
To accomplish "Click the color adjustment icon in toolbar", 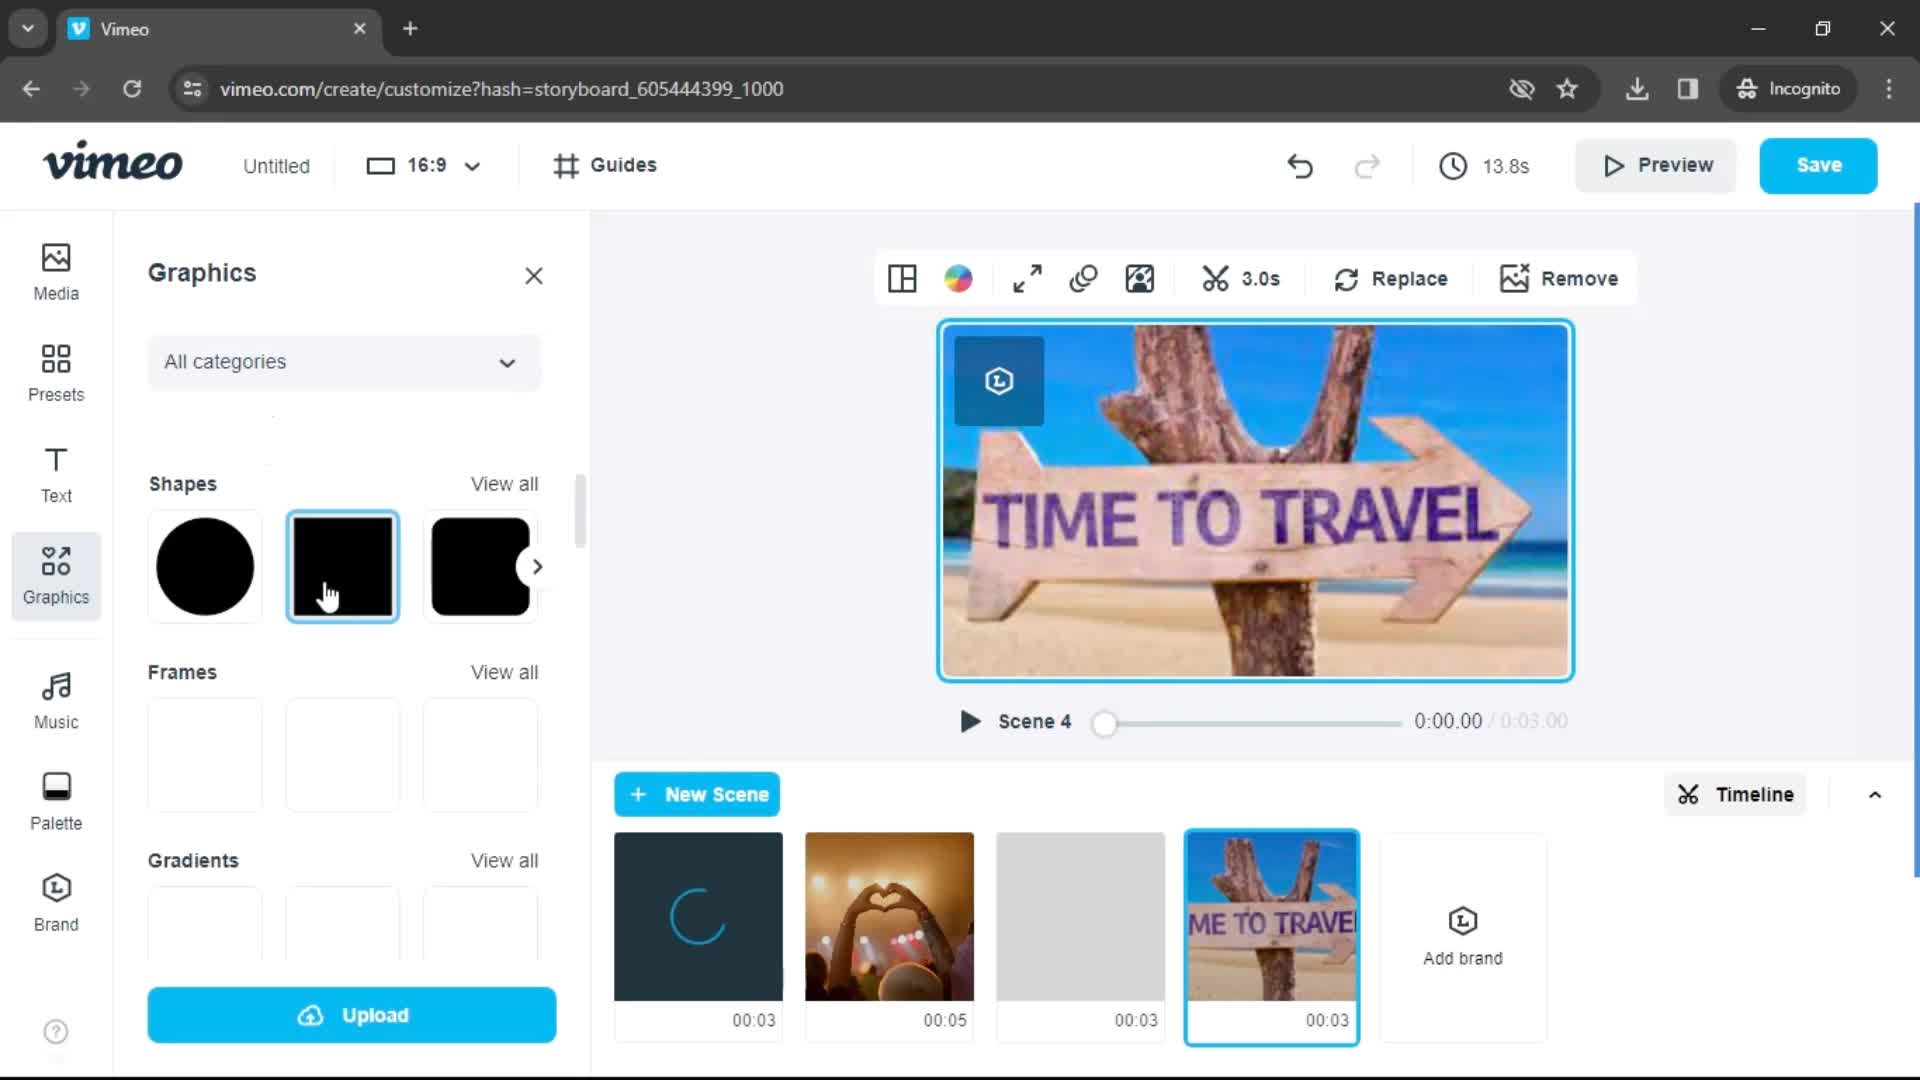I will tap(959, 278).
